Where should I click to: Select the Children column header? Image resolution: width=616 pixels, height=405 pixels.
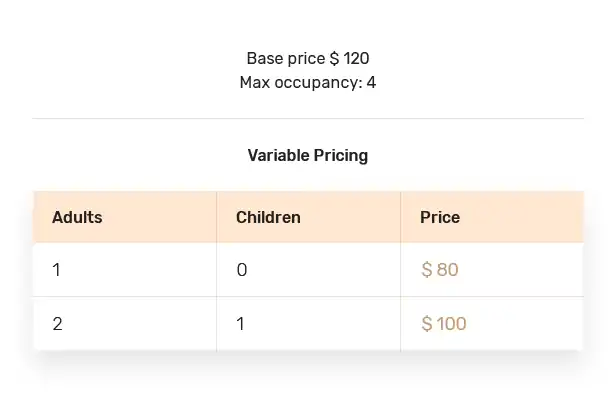click(268, 217)
